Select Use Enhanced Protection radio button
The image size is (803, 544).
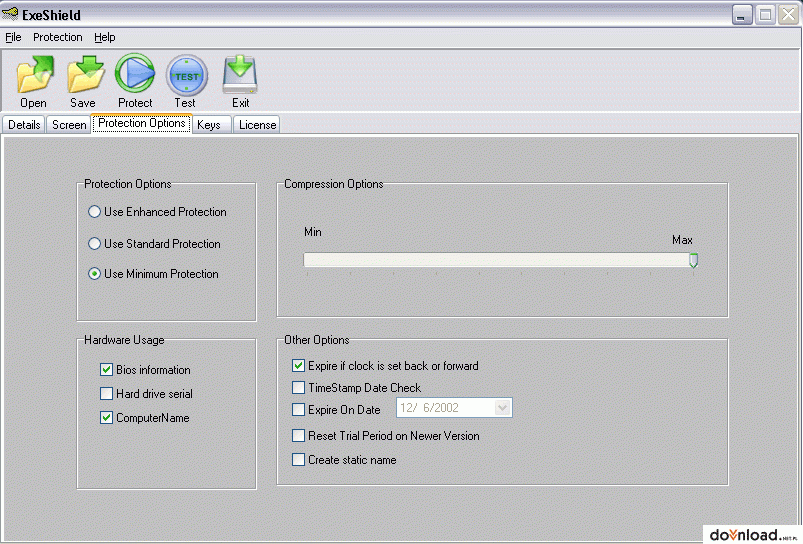click(x=94, y=212)
